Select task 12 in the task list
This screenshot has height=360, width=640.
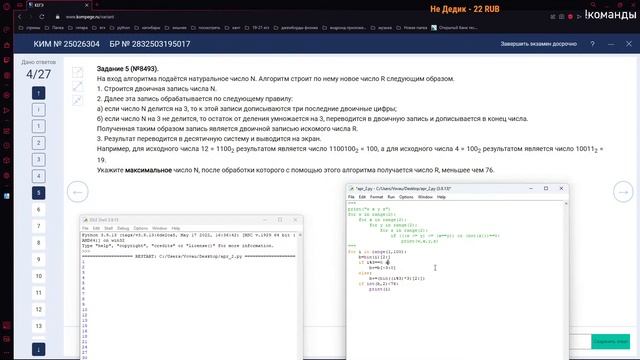click(38, 309)
